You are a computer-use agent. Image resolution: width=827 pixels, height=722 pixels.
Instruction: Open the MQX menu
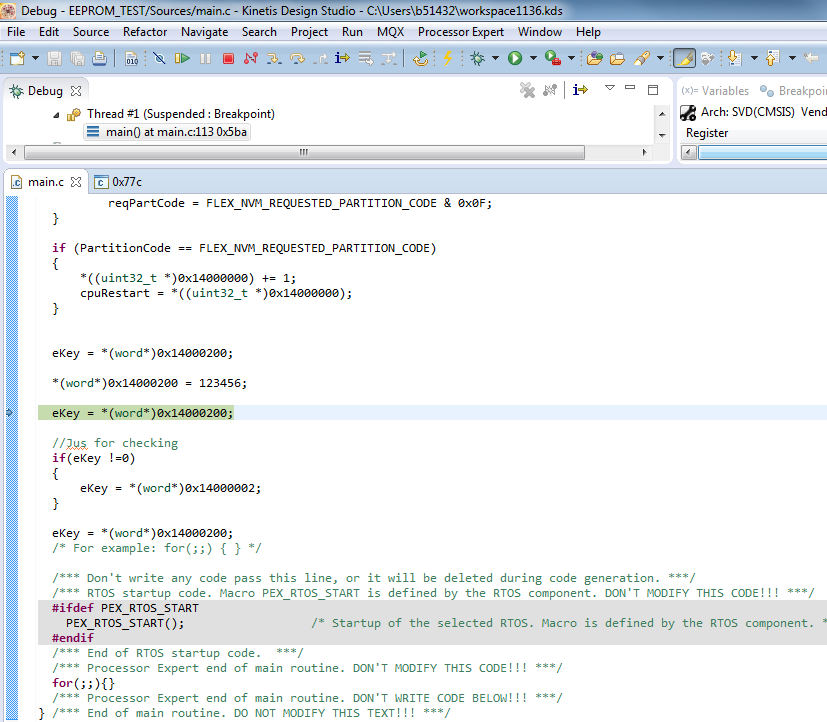pos(390,32)
